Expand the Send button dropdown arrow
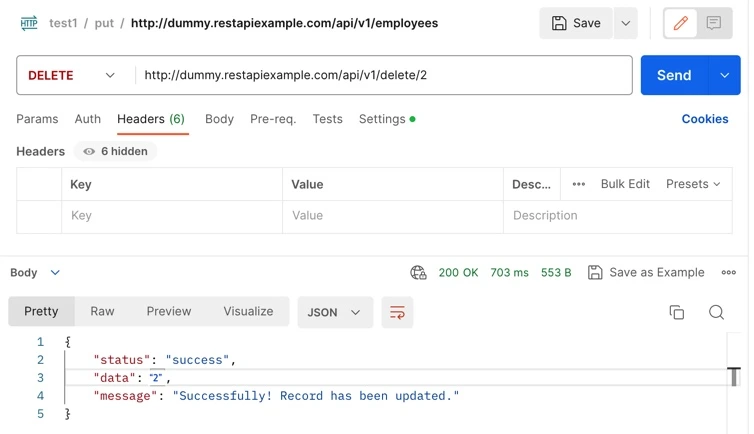Screen dimensions: 754x434 point(724,75)
